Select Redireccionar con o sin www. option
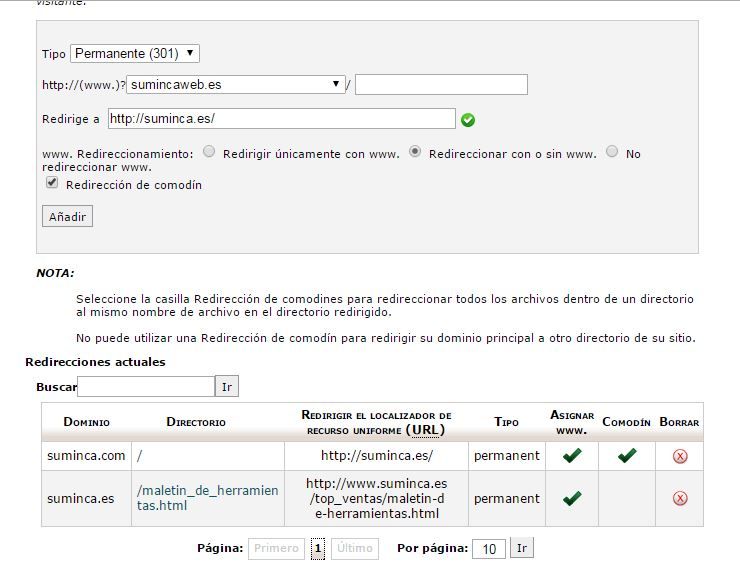Screen dimensions: 740x581 click(415, 152)
